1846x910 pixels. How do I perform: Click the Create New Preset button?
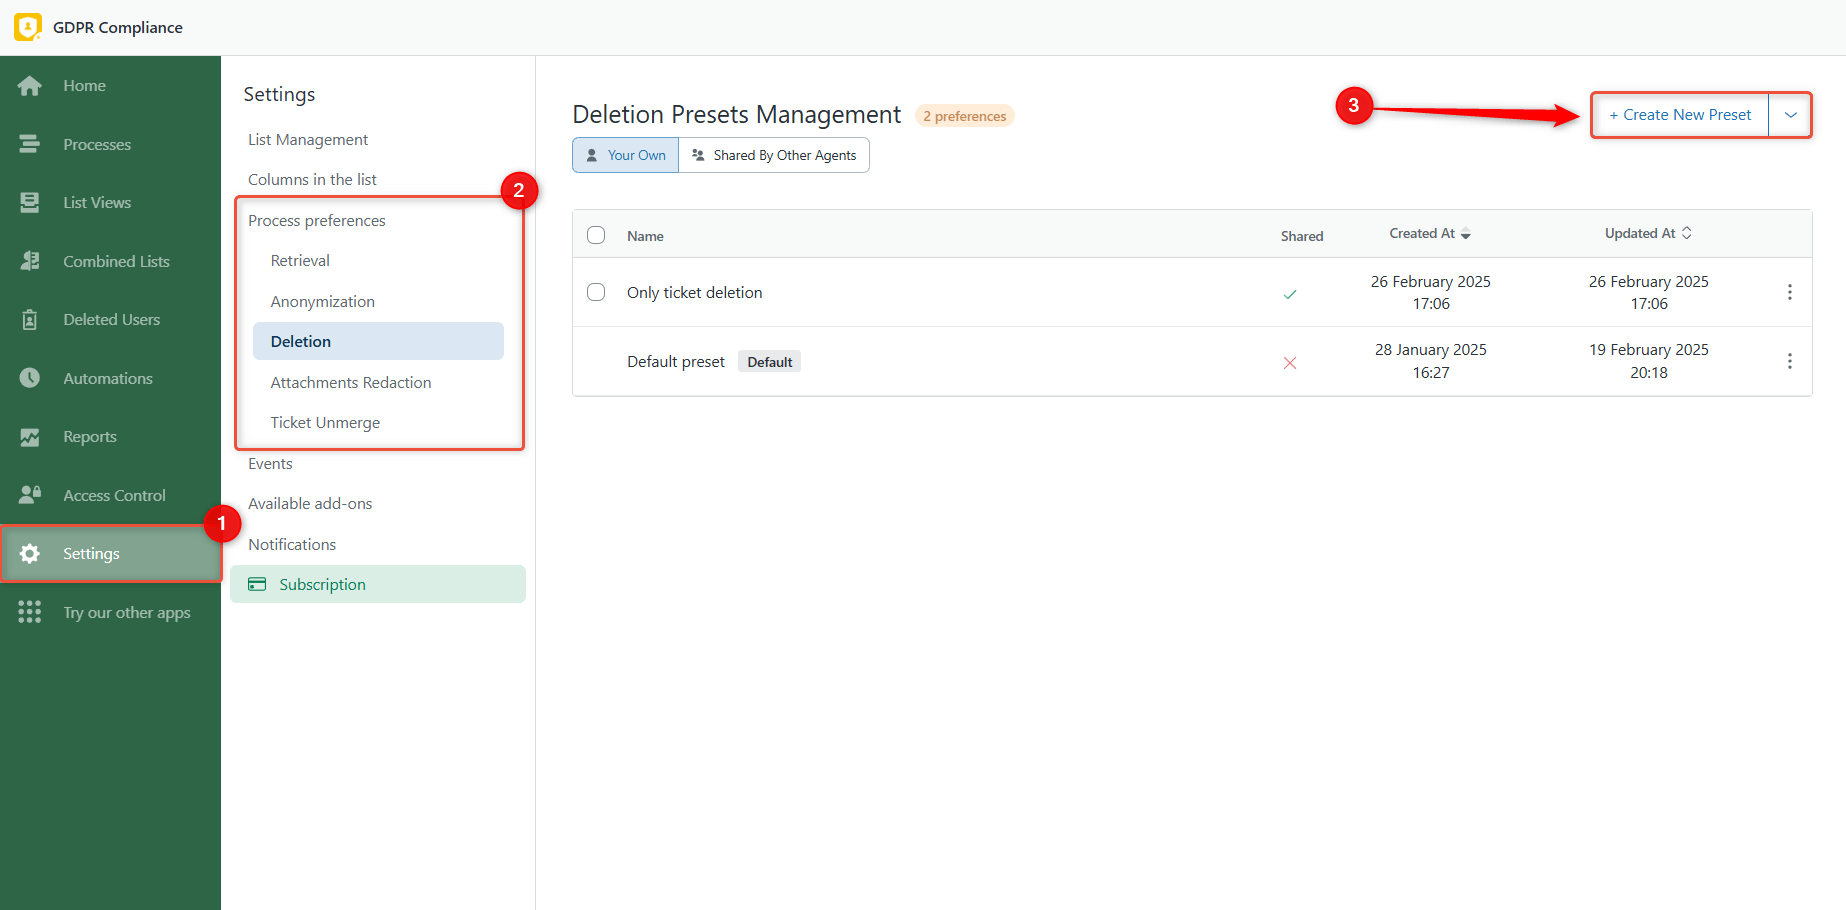click(x=1679, y=115)
